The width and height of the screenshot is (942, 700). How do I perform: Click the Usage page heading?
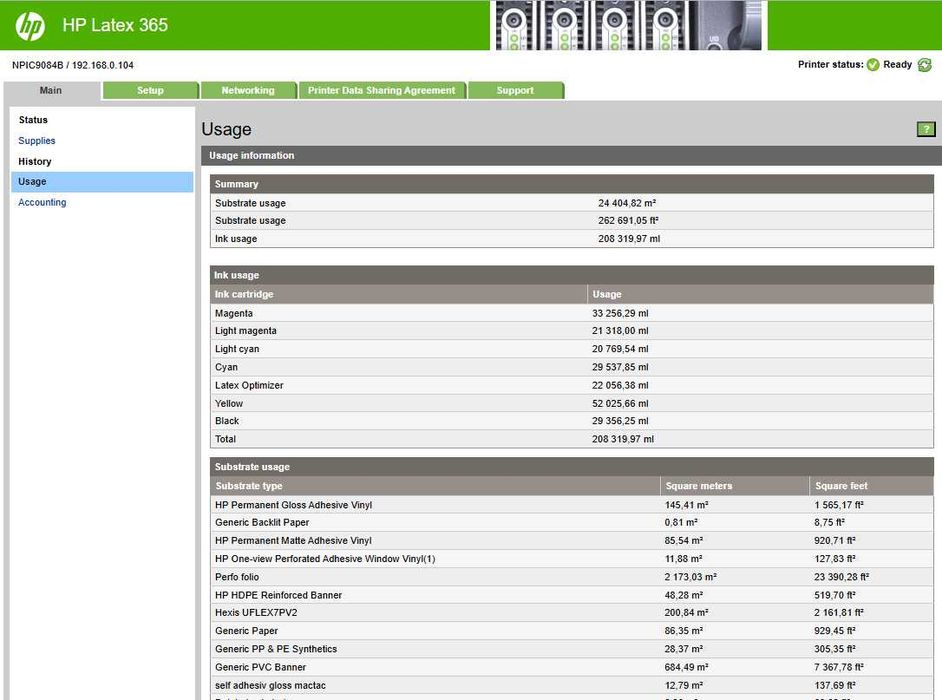click(226, 129)
